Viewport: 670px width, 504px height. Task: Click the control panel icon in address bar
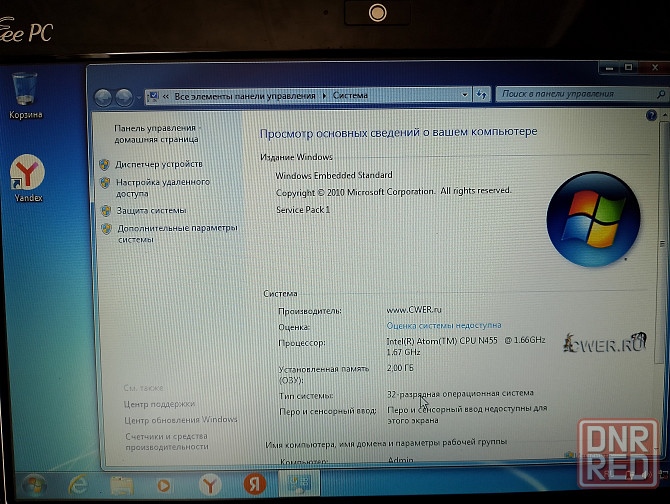[153, 96]
